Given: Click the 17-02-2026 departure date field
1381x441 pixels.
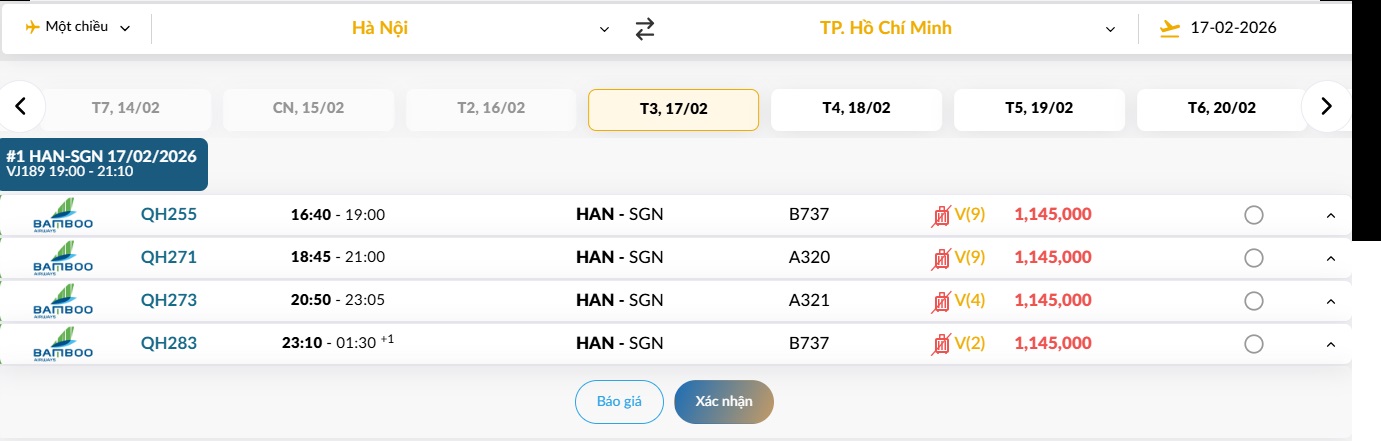Looking at the screenshot, I should (x=1233, y=28).
